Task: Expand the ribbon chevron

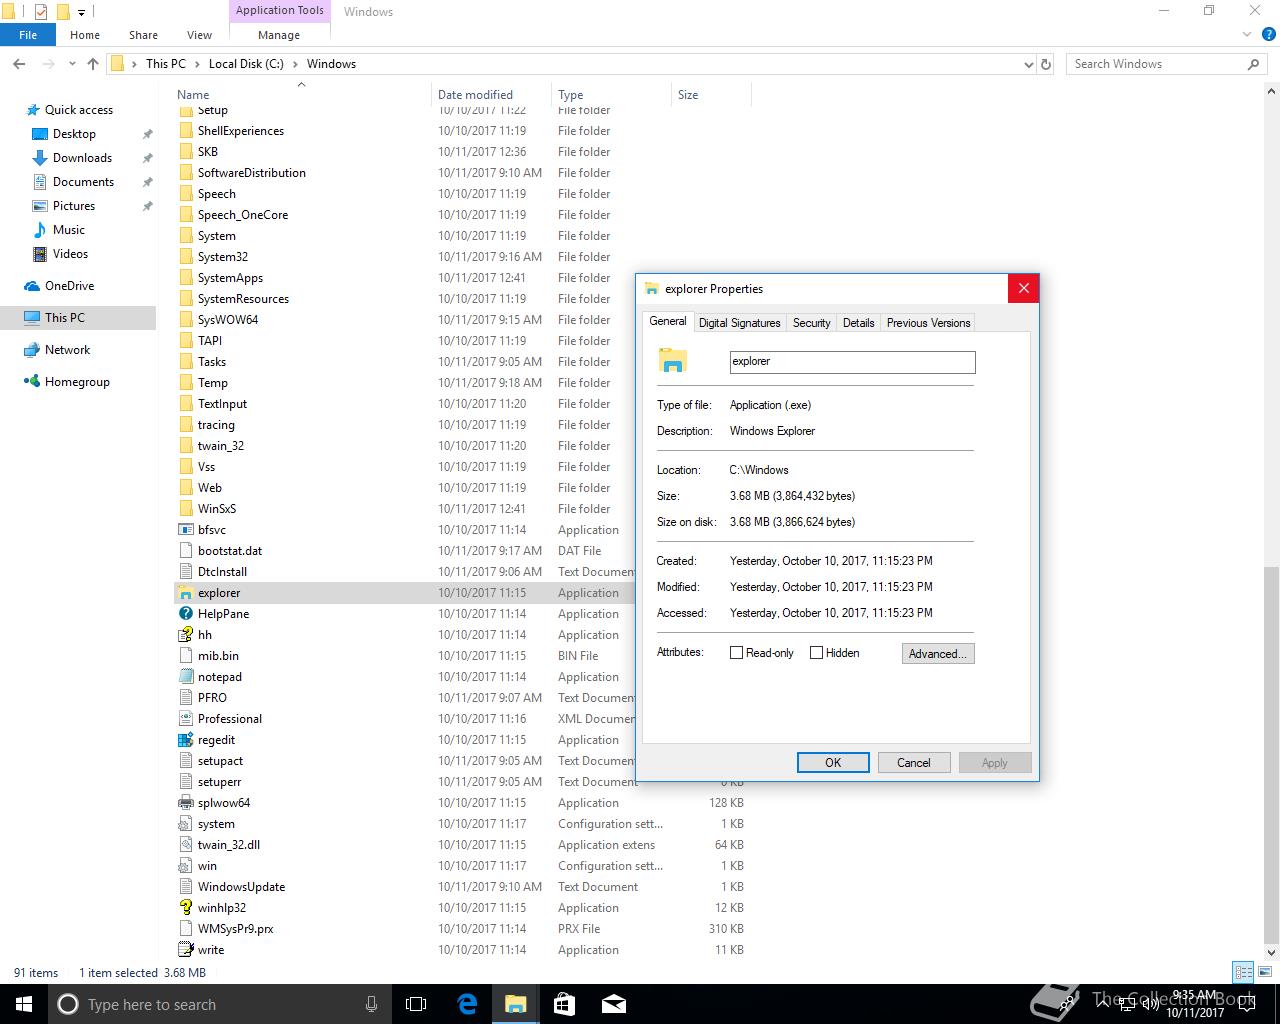Action: point(1246,35)
